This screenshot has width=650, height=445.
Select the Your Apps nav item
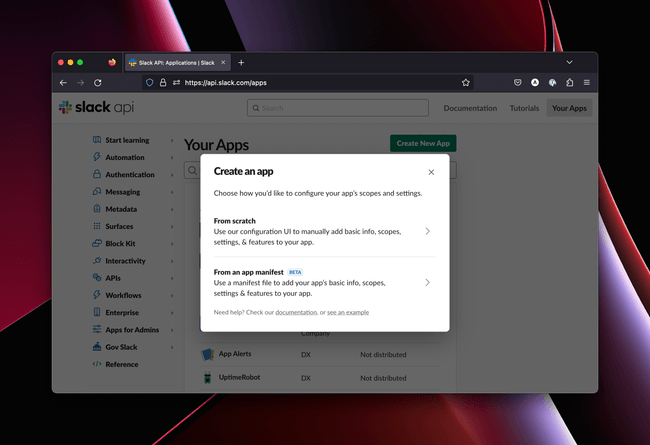[x=569, y=108]
